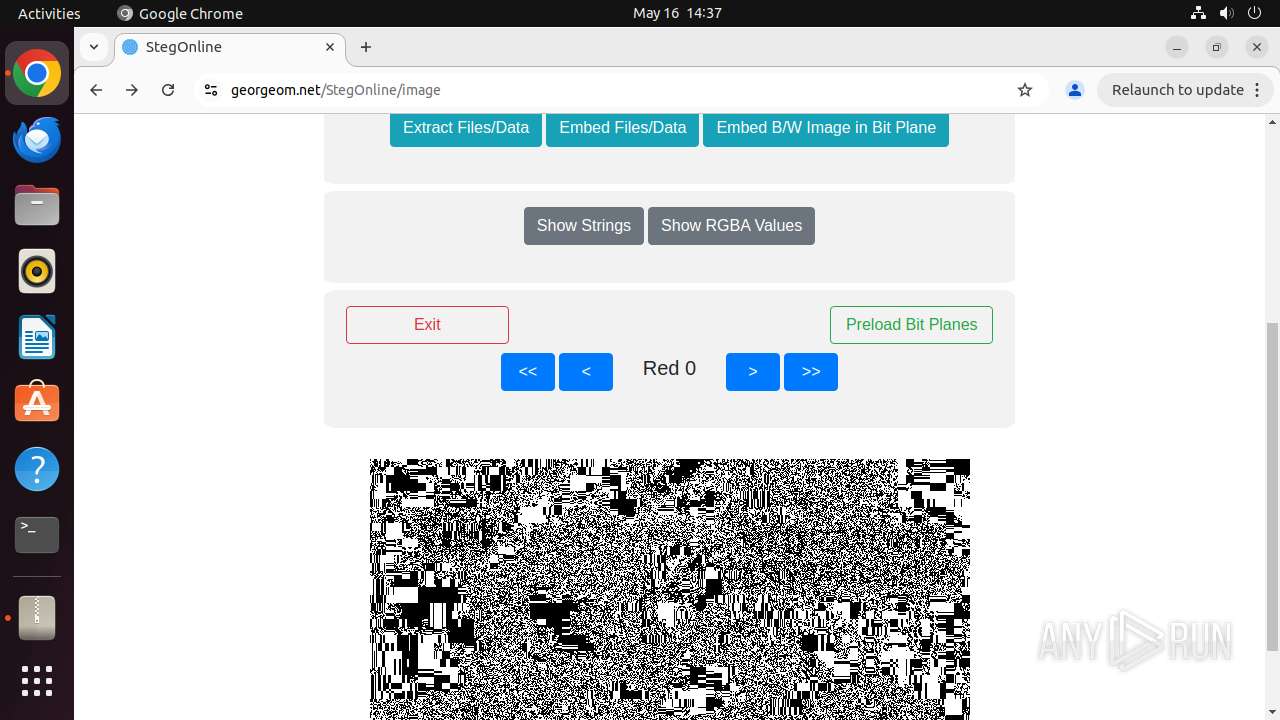The width and height of the screenshot is (1280, 720).
Task: Open the Chrome menu three dots
Action: point(1258,90)
